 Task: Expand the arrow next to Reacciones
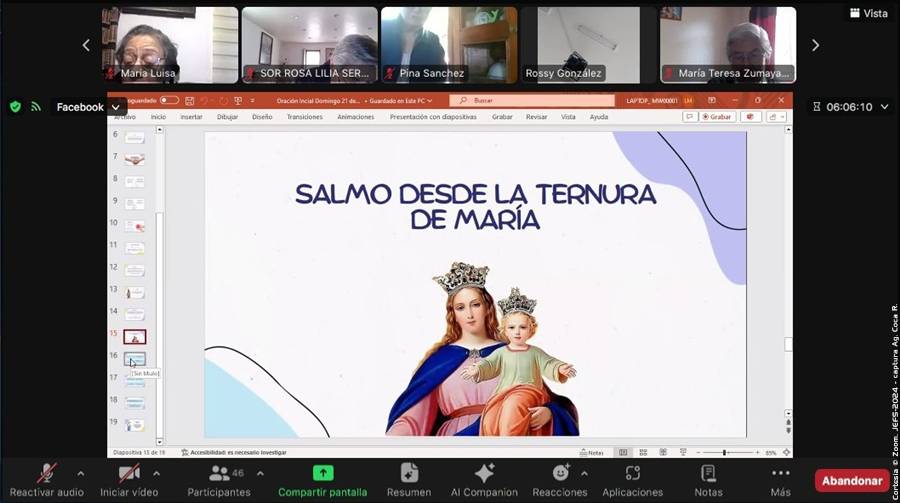[584, 474]
